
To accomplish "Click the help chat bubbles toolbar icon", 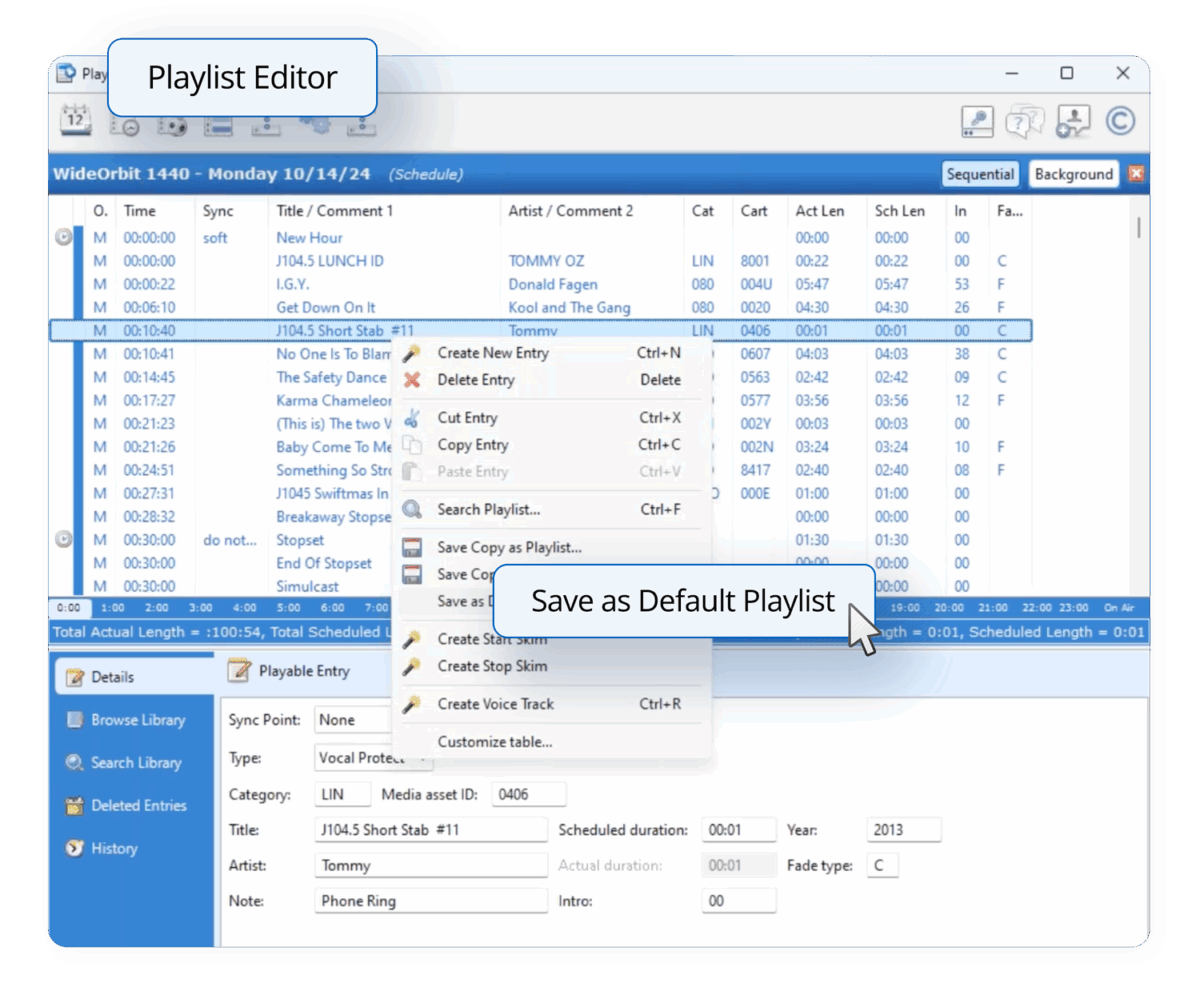I will (1025, 121).
